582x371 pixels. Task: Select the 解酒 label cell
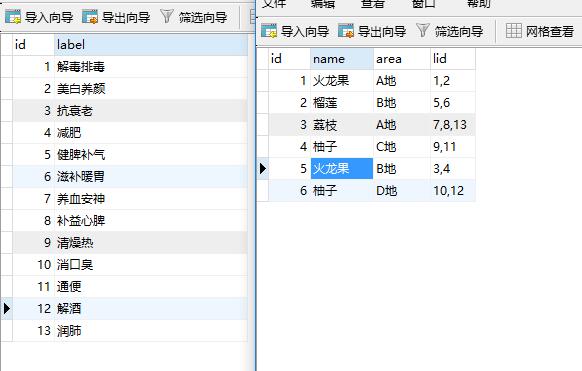tap(151, 309)
